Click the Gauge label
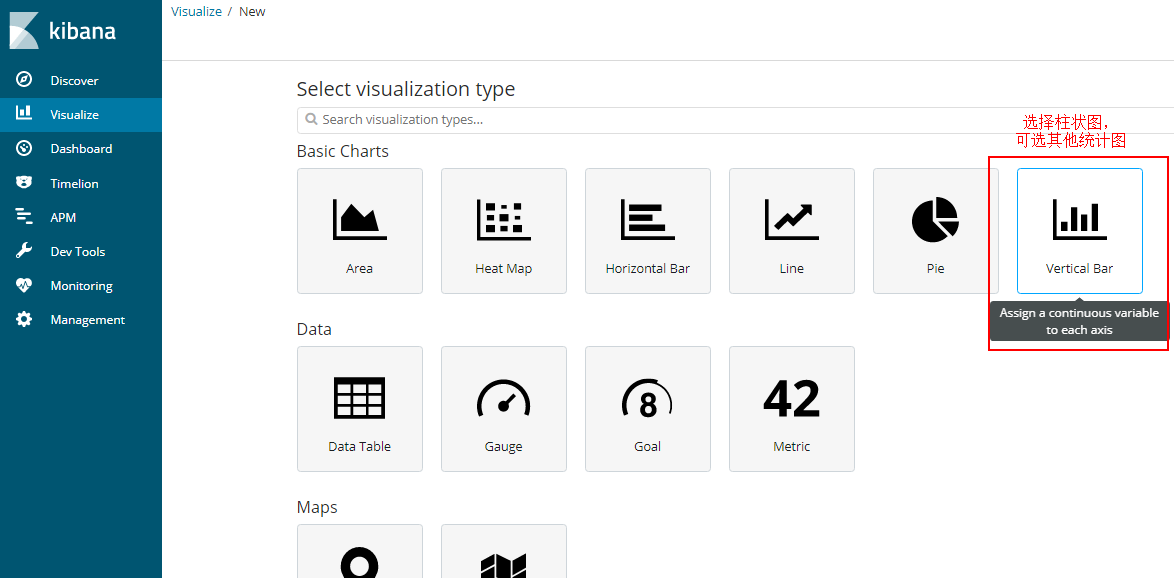The image size is (1174, 578). [504, 446]
